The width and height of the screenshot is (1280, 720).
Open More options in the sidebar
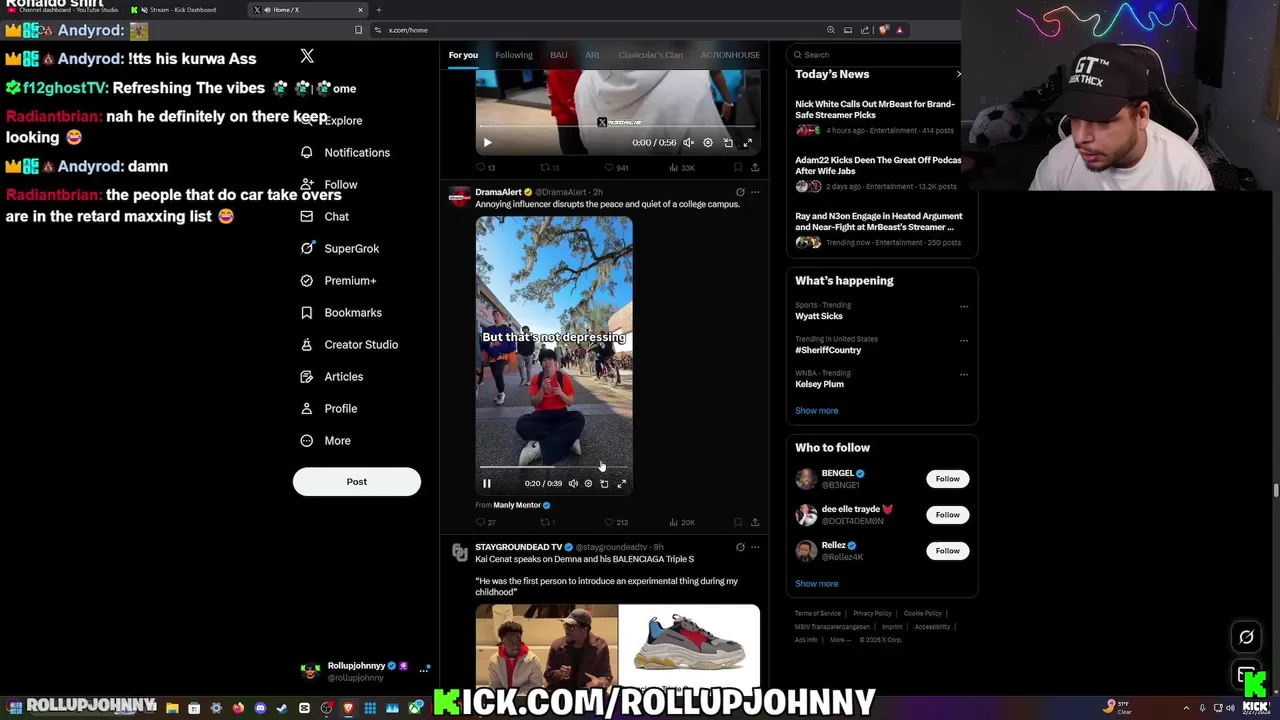coord(326,440)
